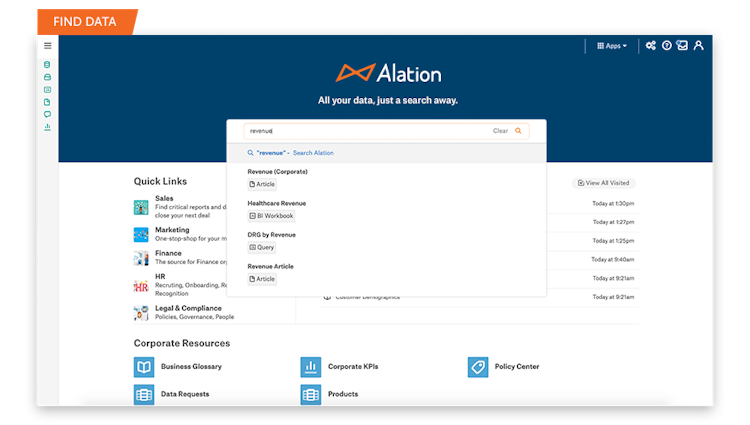
Task: Click the Today at 1:27pm visited entry
Action: (614, 222)
